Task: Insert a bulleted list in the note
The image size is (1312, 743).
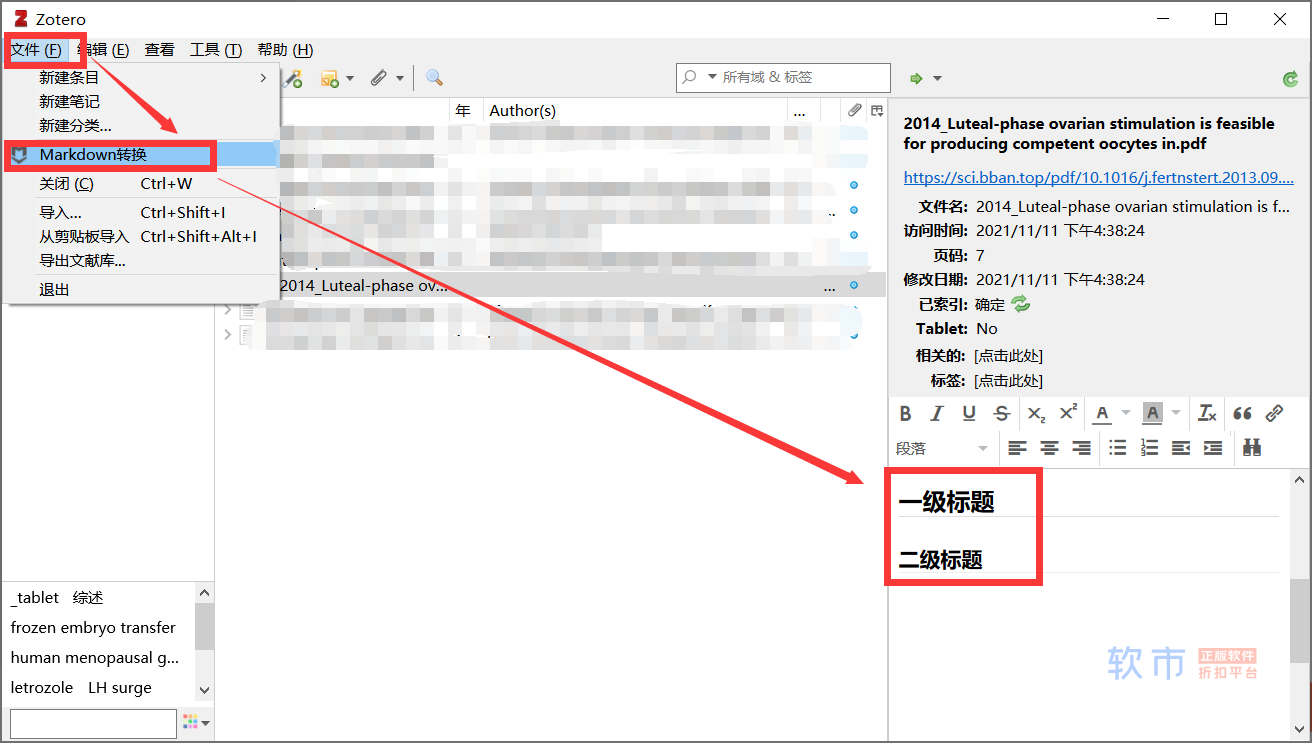Action: [1117, 448]
